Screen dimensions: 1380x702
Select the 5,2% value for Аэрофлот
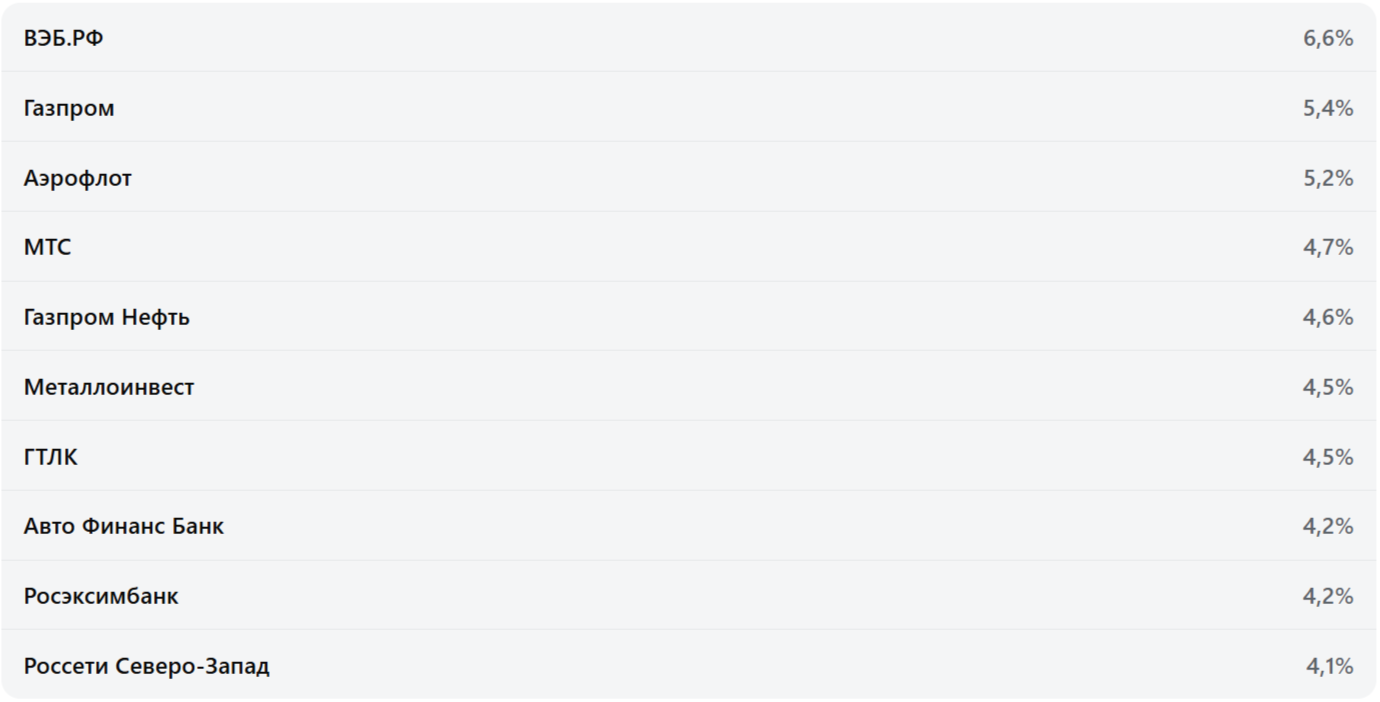click(x=1328, y=178)
